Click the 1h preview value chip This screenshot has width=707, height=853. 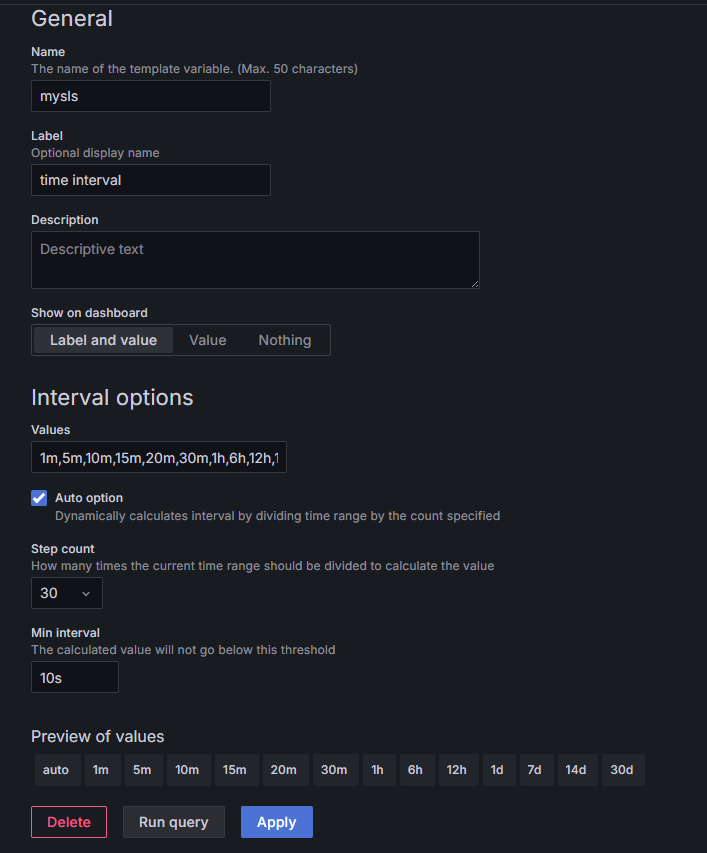pos(377,770)
